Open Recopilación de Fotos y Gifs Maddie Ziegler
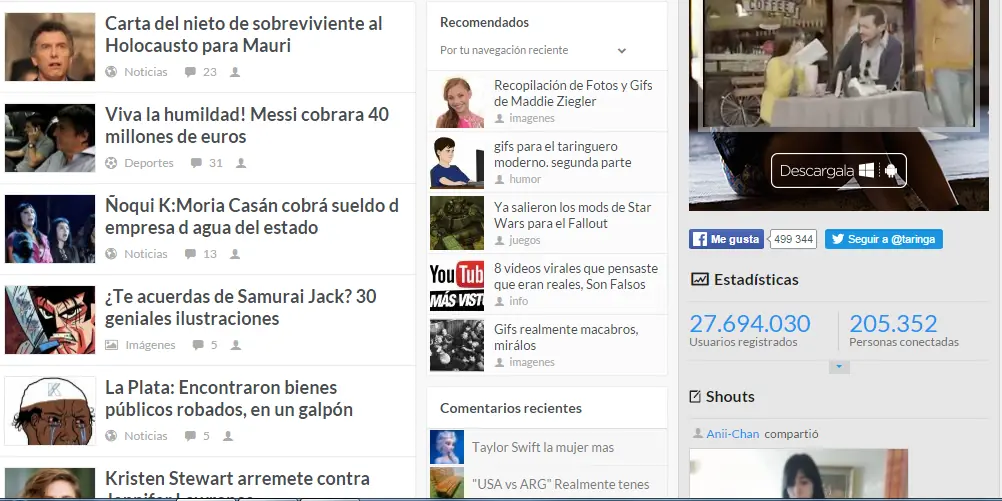The width and height of the screenshot is (1002, 501). [x=573, y=93]
